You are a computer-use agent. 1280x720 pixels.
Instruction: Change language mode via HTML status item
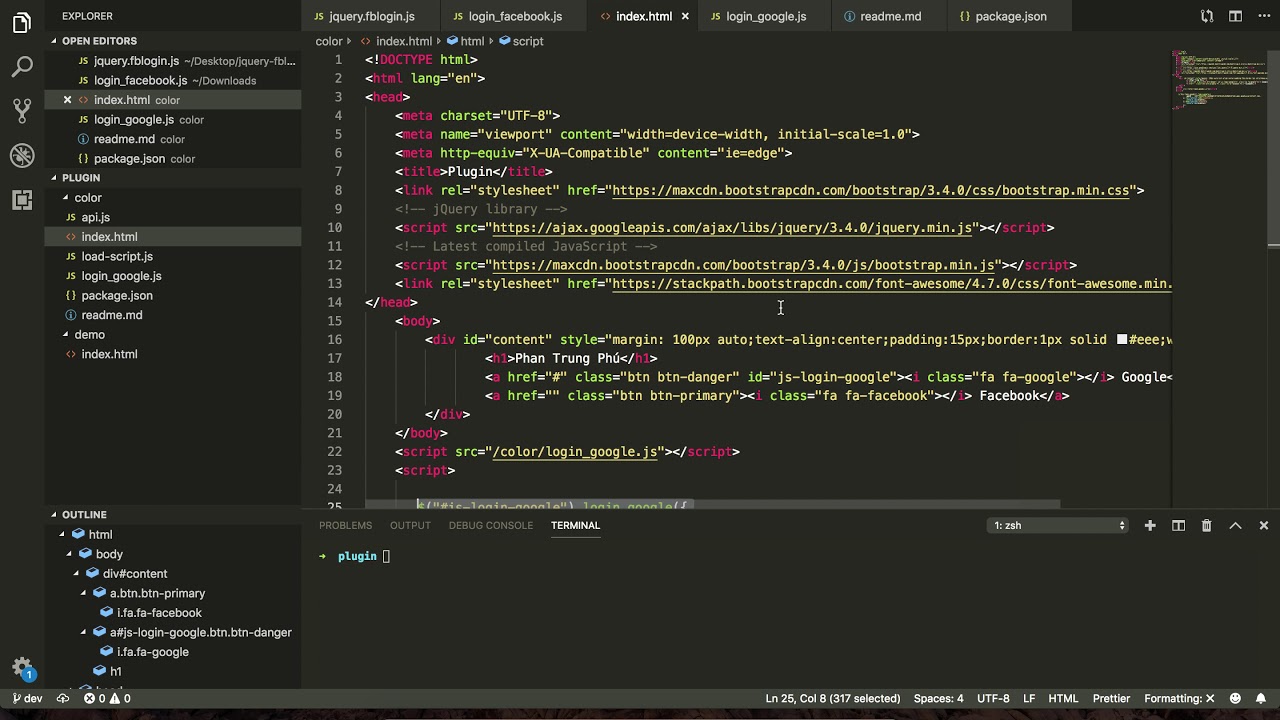click(x=1063, y=698)
